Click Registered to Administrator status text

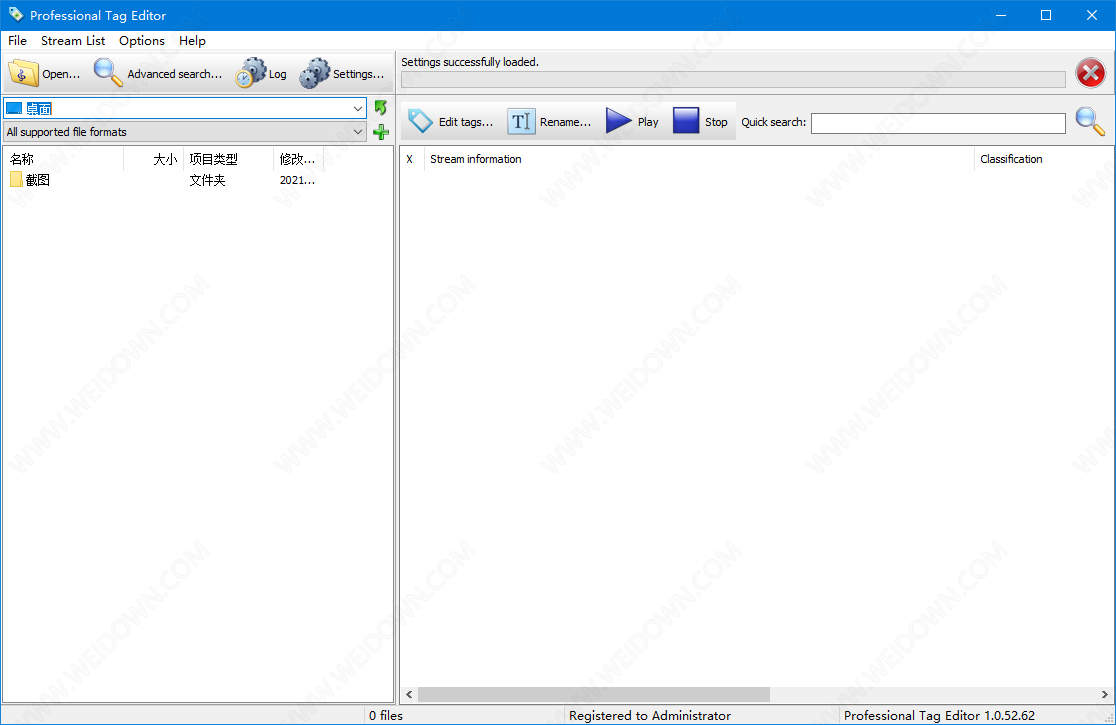650,715
